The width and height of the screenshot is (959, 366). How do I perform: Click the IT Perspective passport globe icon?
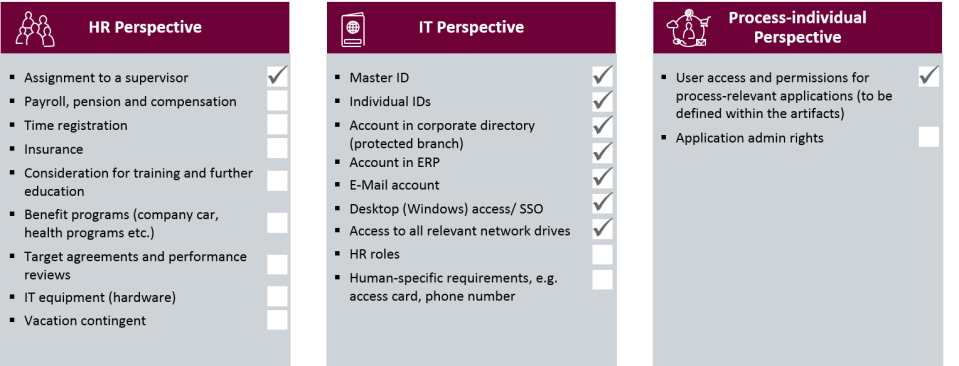pyautogui.click(x=353, y=29)
